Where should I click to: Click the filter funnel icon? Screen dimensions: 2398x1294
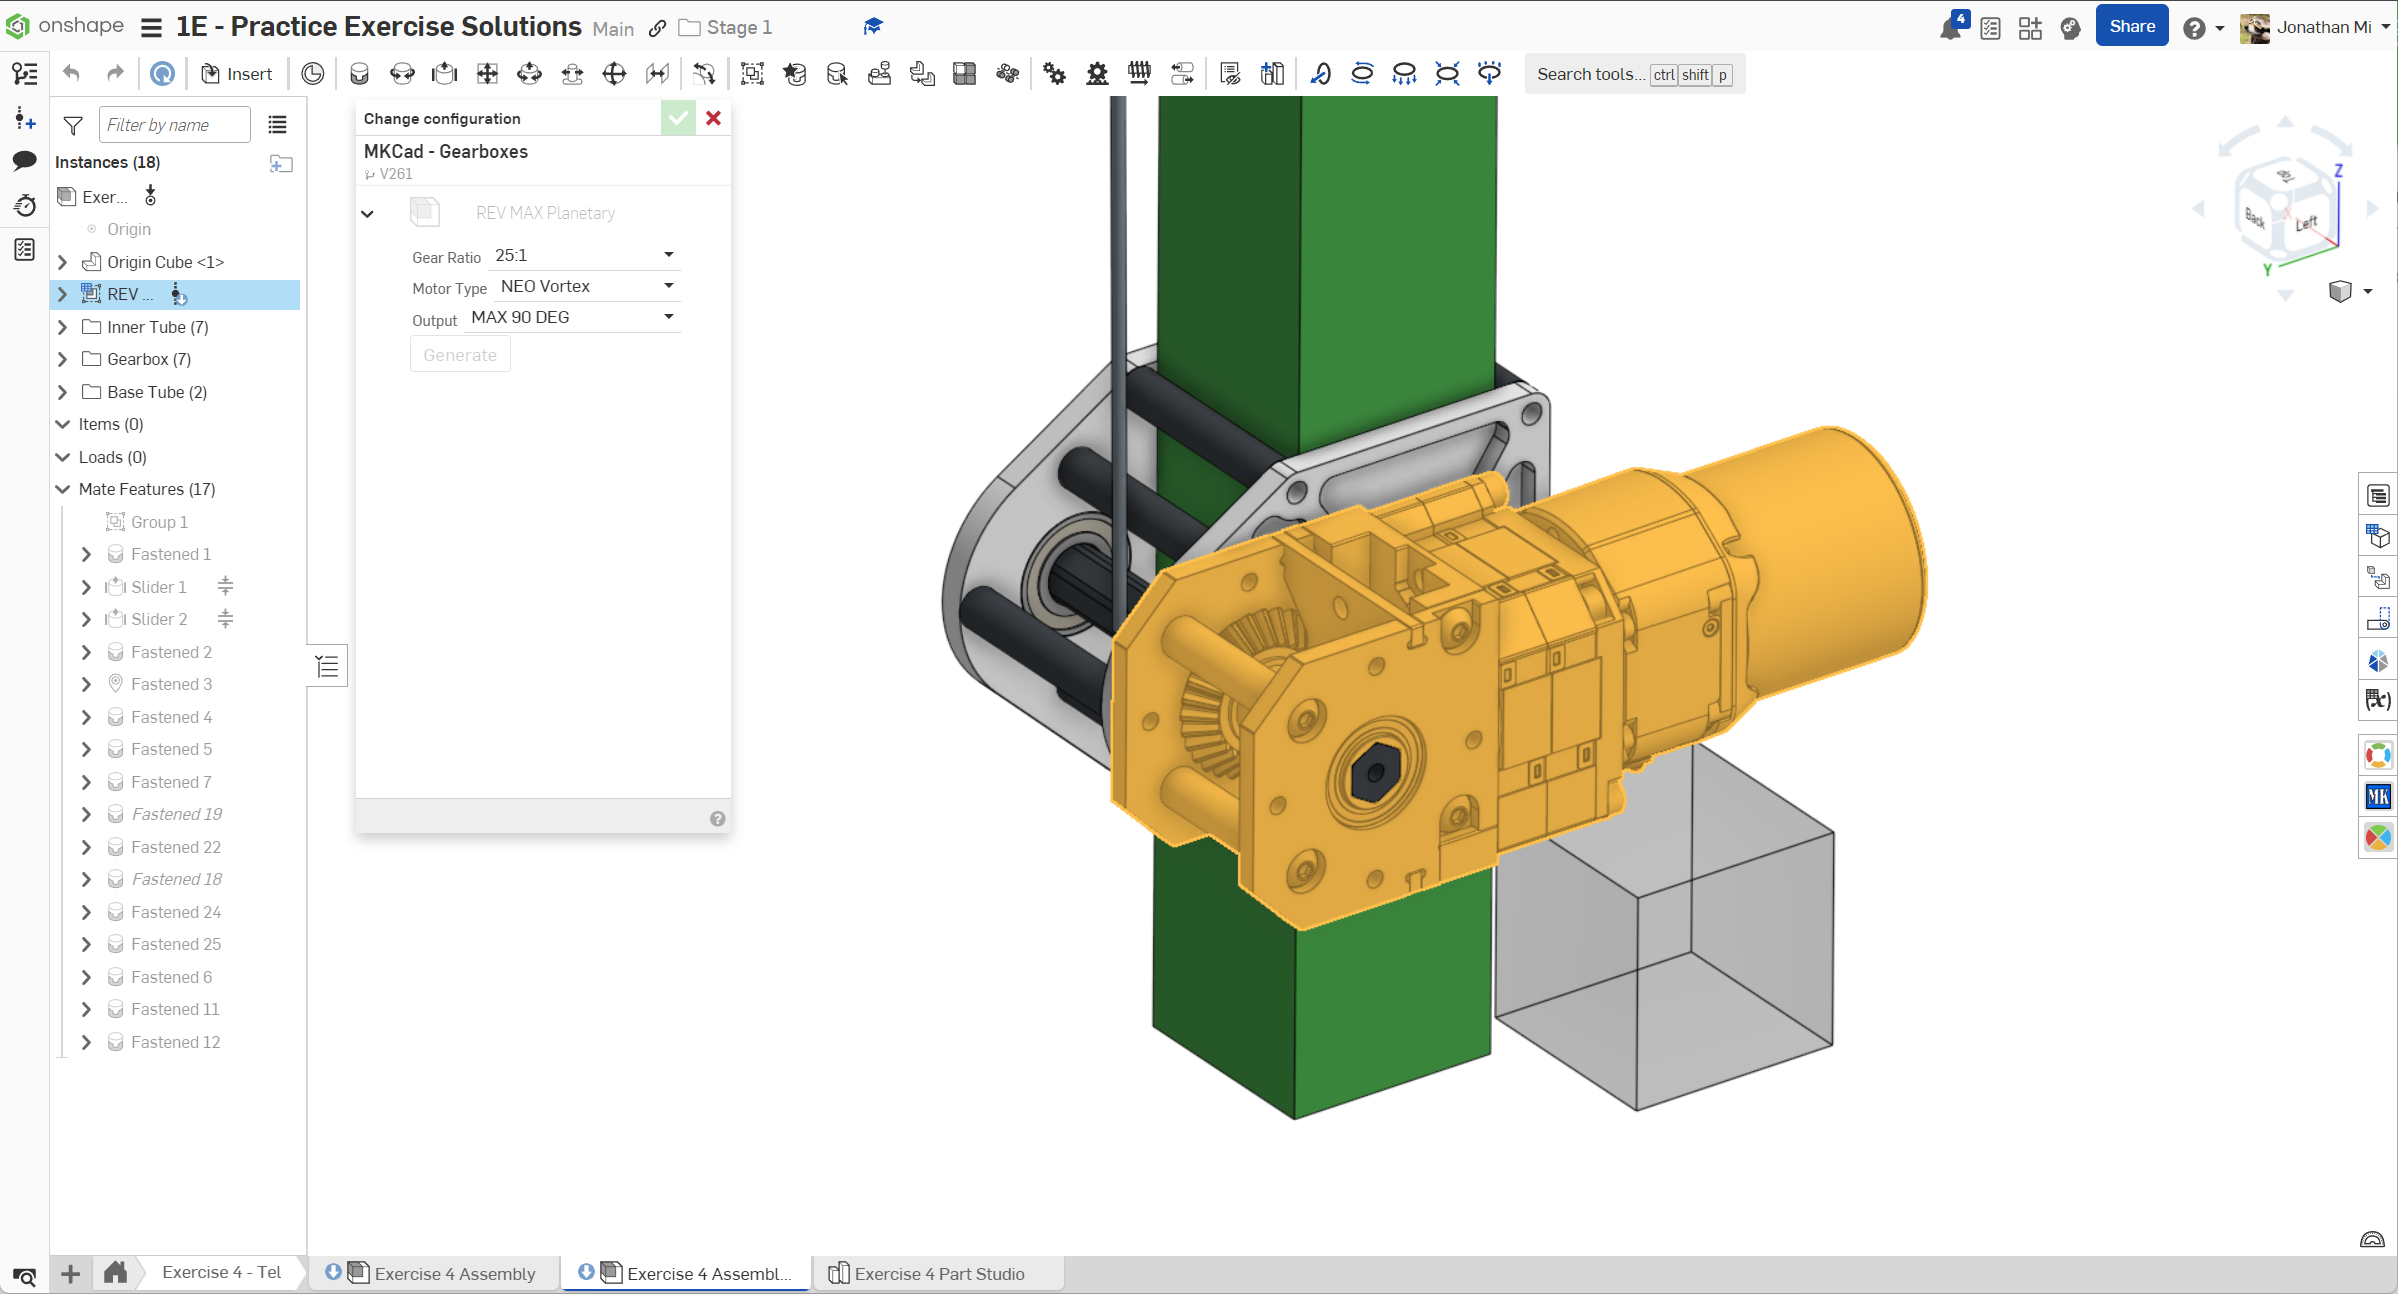point(73,125)
